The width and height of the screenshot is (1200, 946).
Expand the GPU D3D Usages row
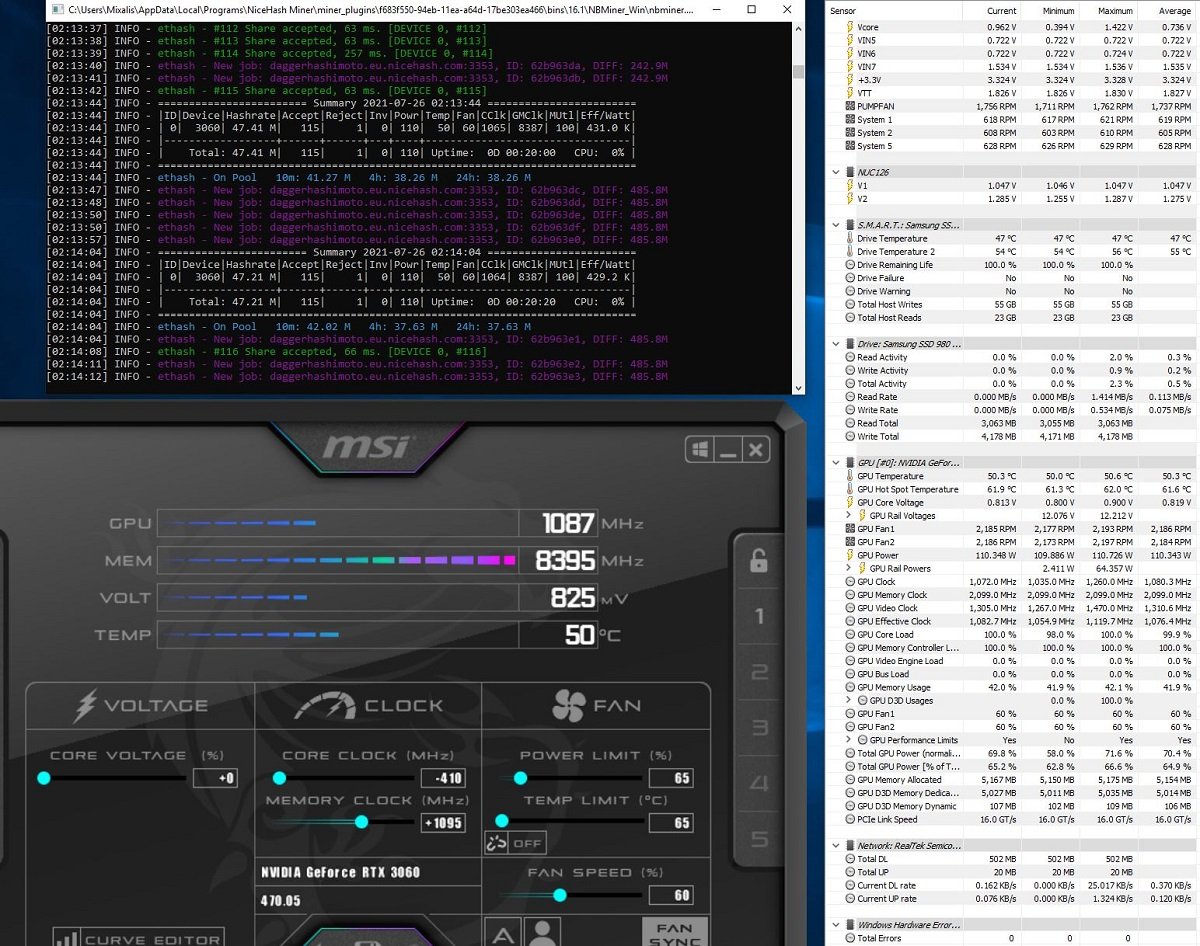[x=849, y=700]
